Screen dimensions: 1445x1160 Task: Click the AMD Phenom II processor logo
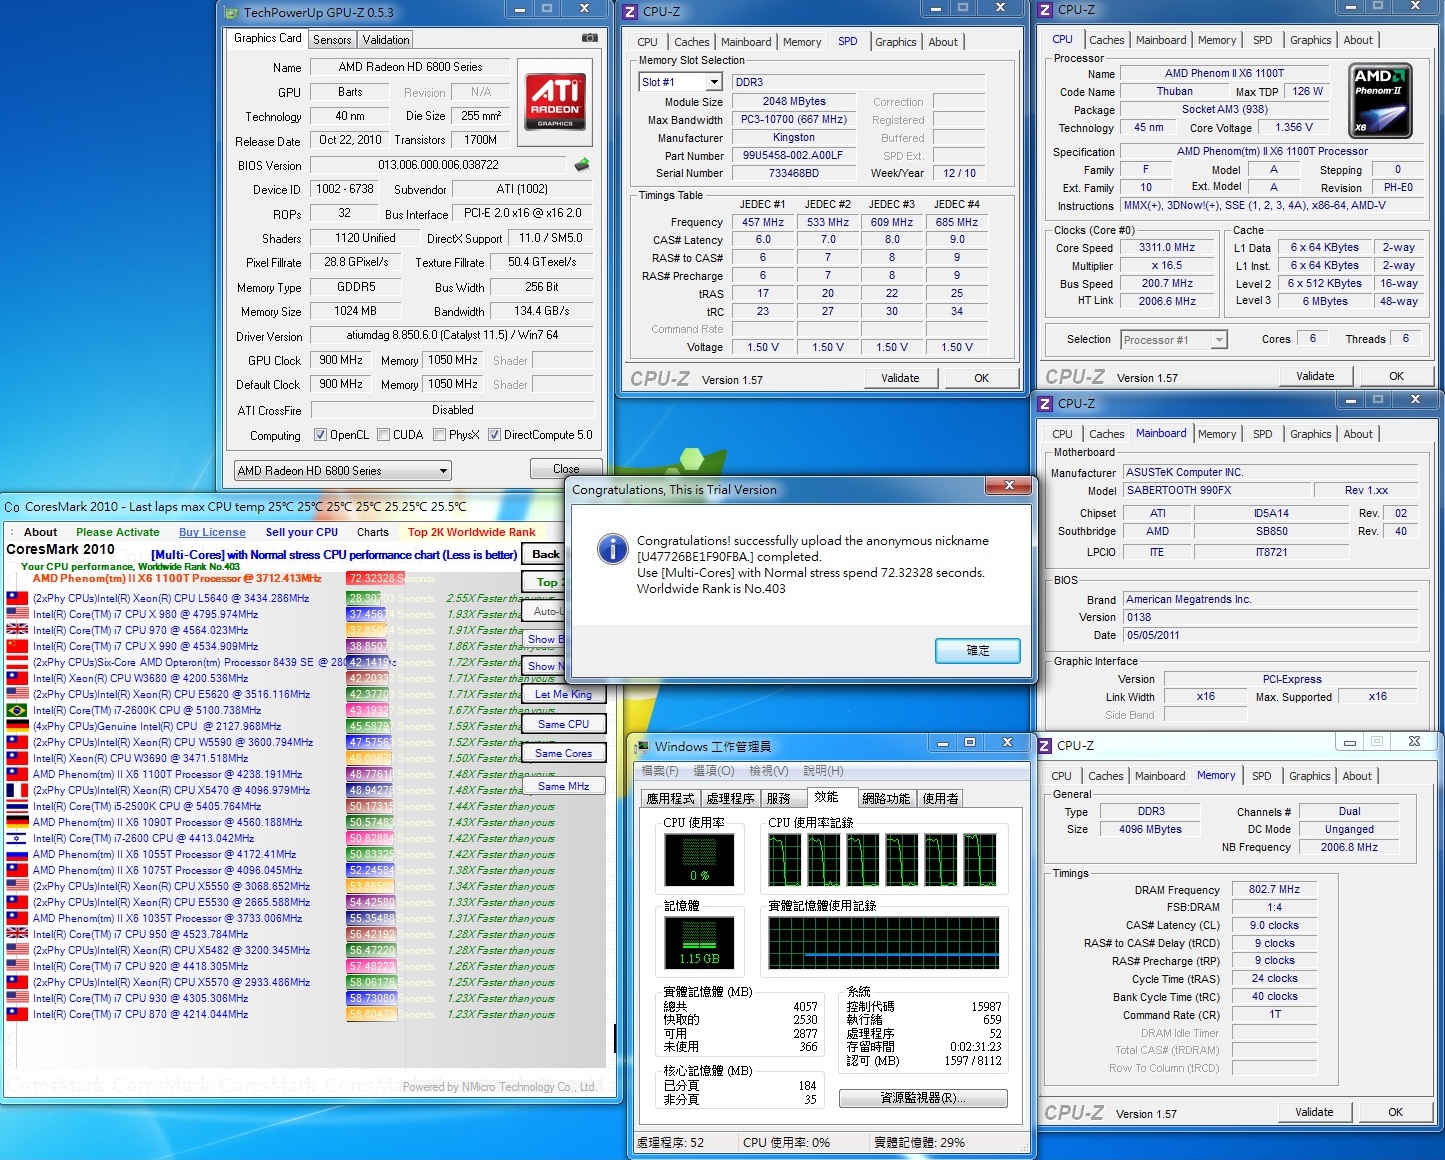click(x=1381, y=101)
